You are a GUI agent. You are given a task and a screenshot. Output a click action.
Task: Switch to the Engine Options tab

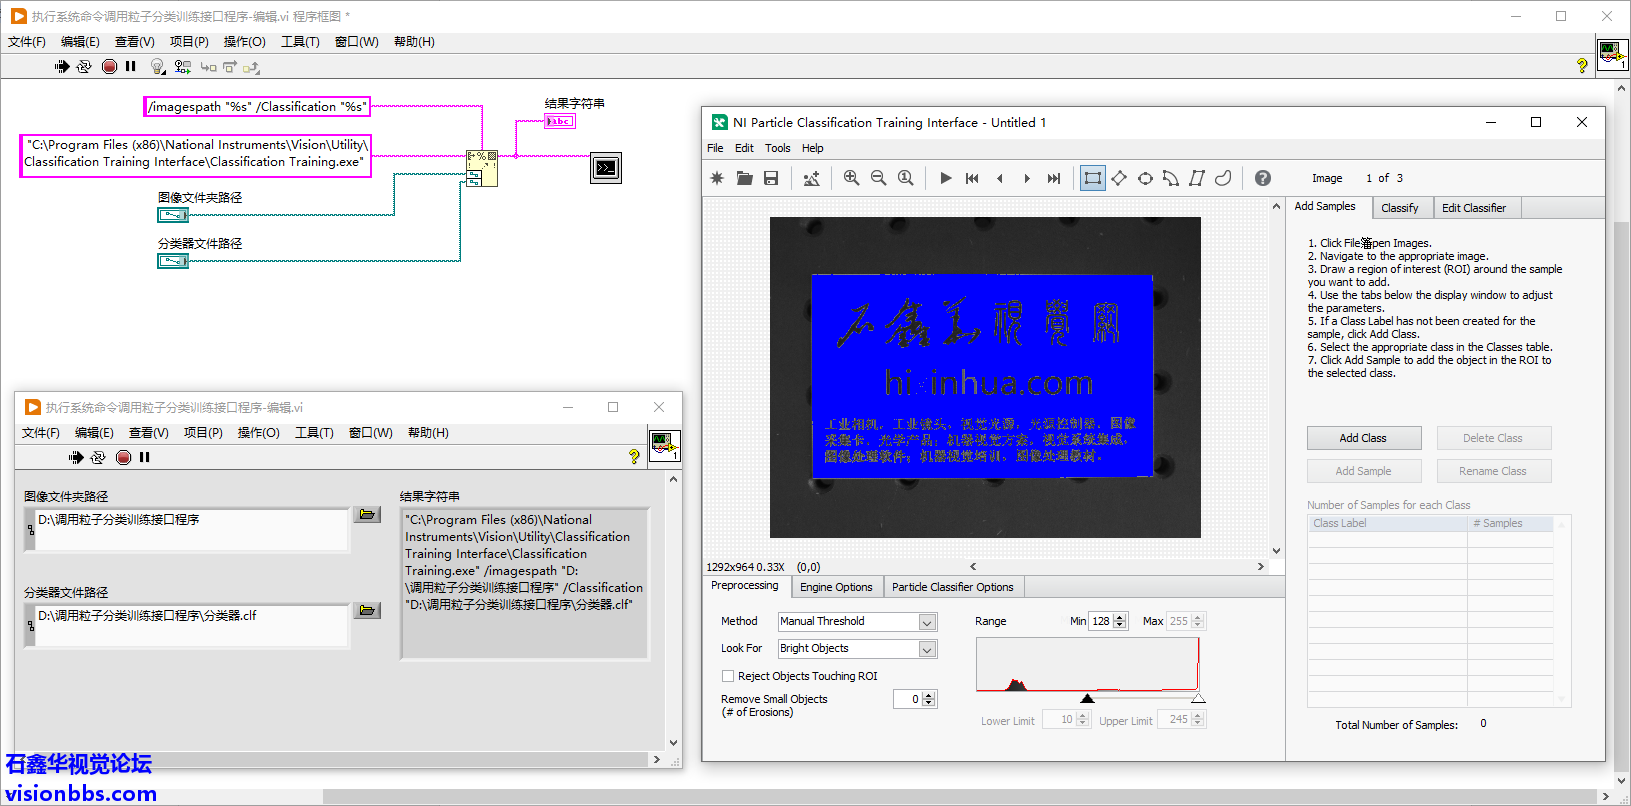835,587
